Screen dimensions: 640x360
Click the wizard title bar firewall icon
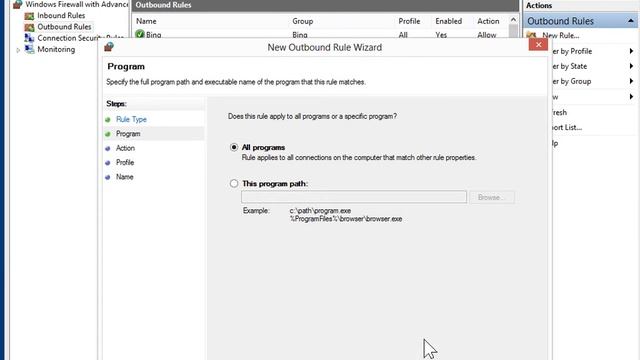coord(109,47)
